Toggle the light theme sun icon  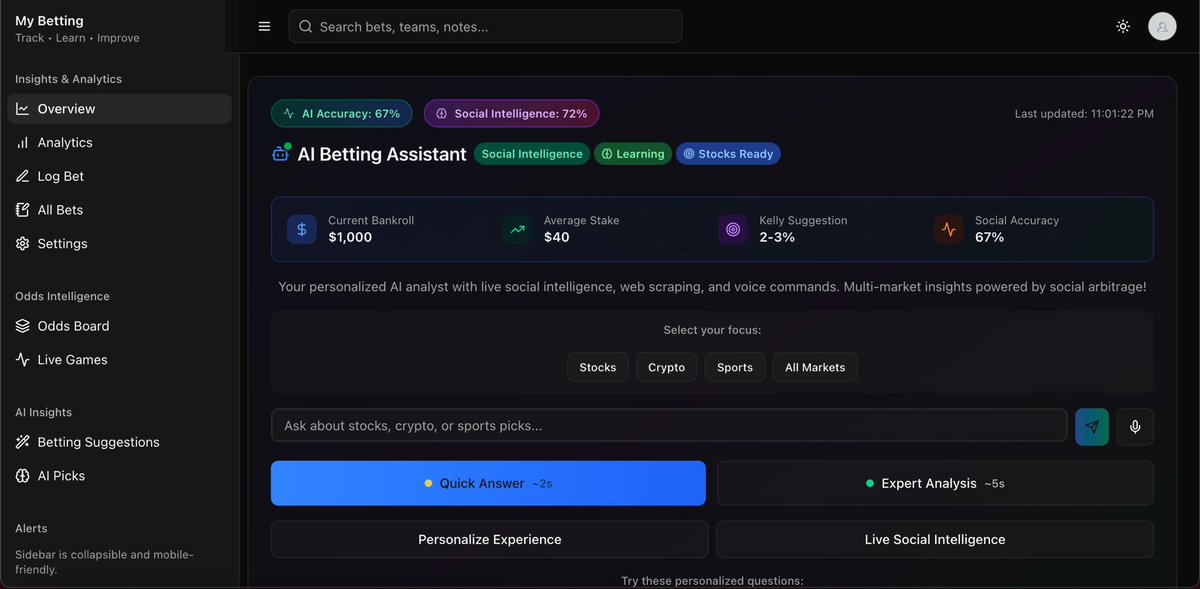tap(1122, 26)
